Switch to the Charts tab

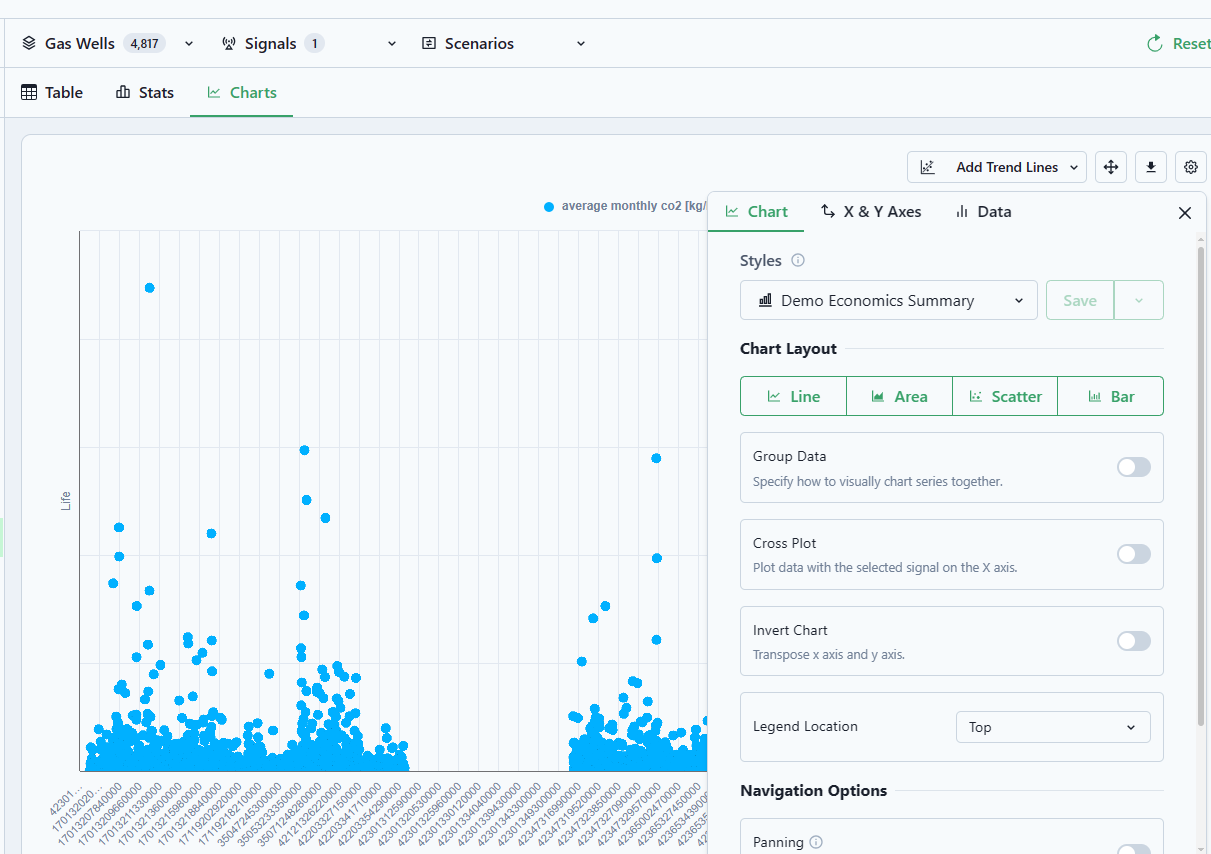(x=242, y=92)
